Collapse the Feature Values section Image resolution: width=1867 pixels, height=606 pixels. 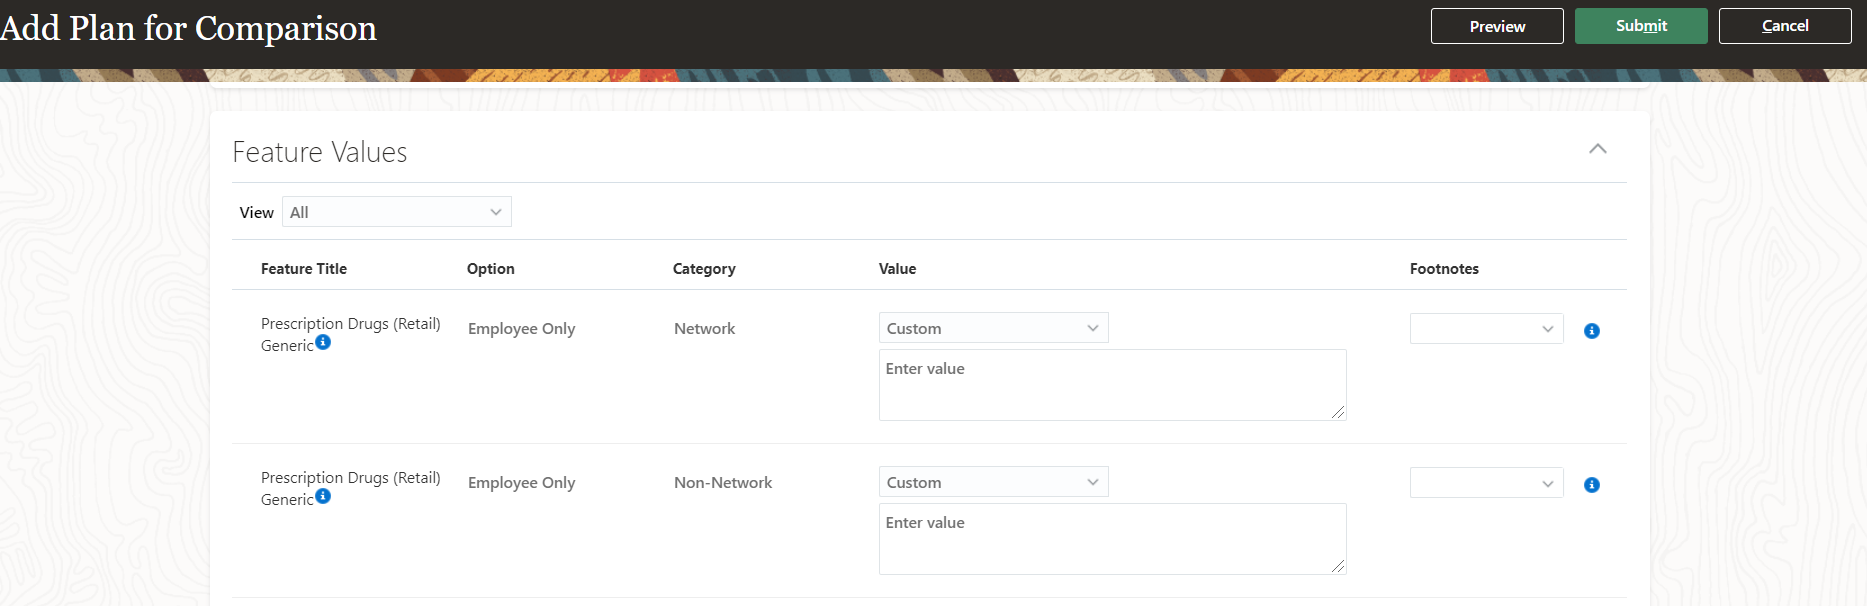click(x=1597, y=149)
